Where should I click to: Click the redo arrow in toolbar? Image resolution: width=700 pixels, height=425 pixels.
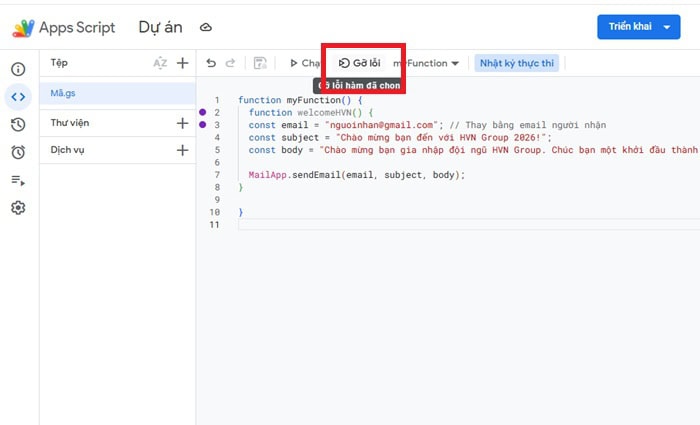pyautogui.click(x=231, y=63)
